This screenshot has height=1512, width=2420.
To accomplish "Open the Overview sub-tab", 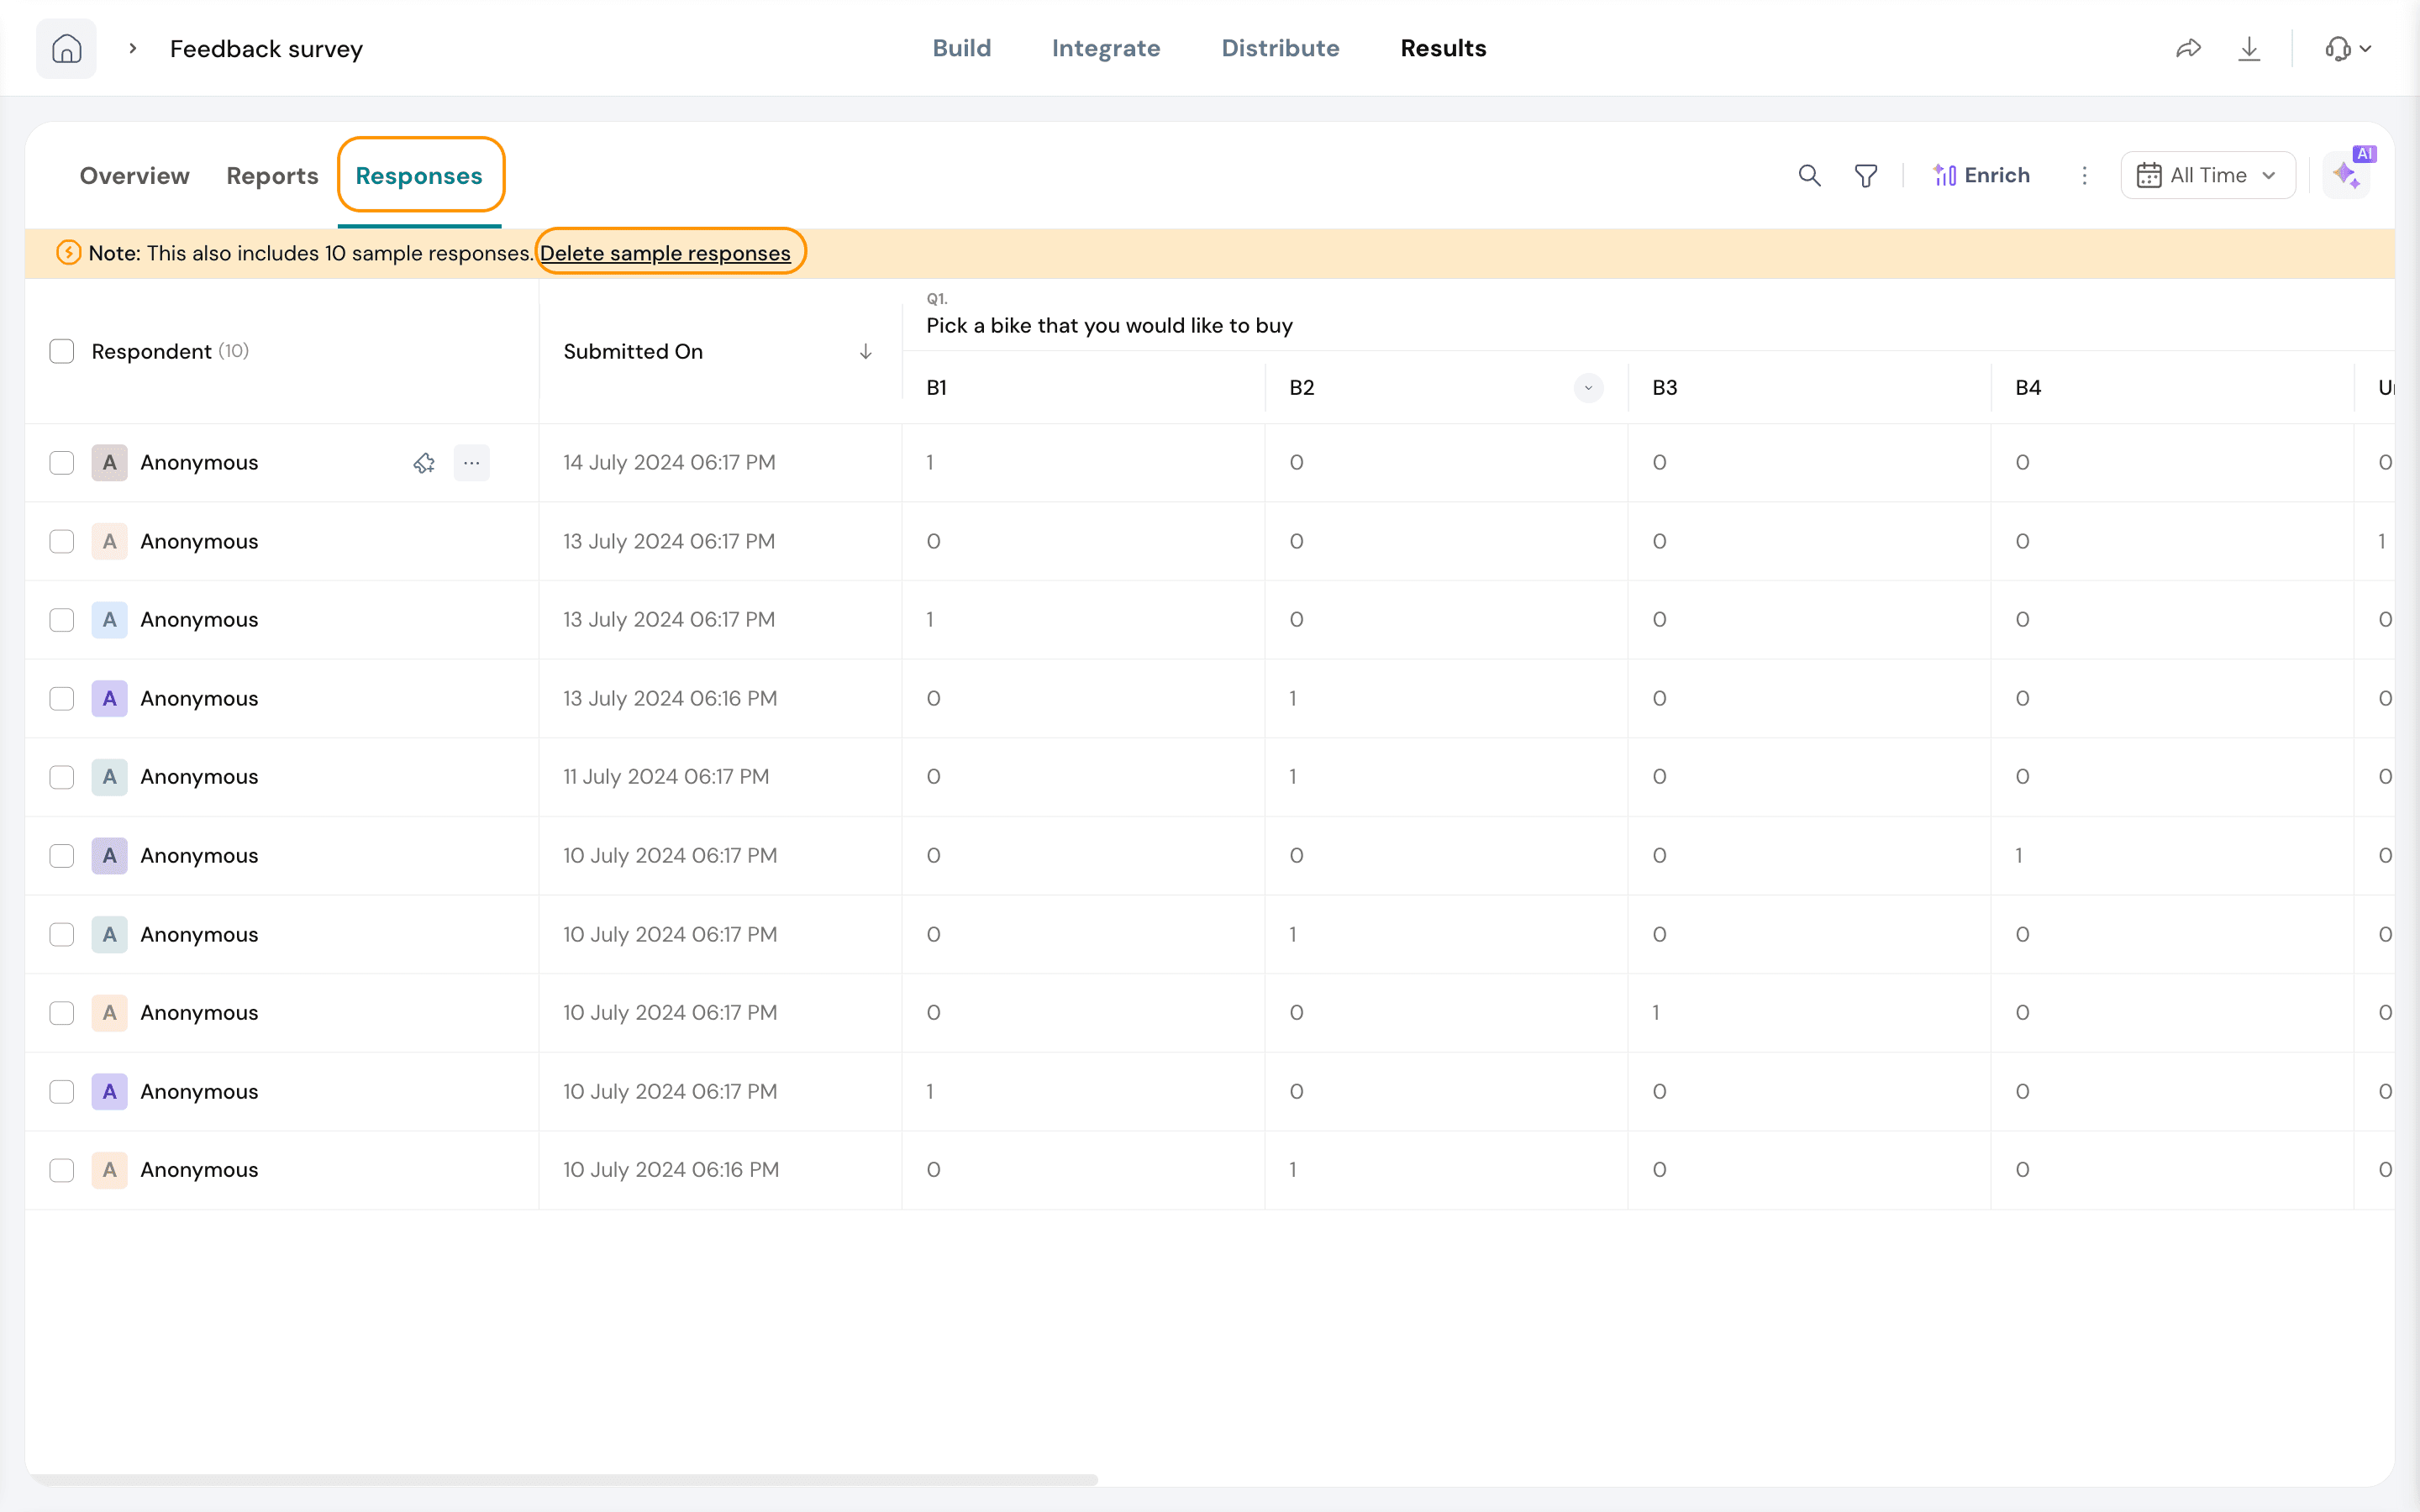I will pyautogui.click(x=135, y=176).
